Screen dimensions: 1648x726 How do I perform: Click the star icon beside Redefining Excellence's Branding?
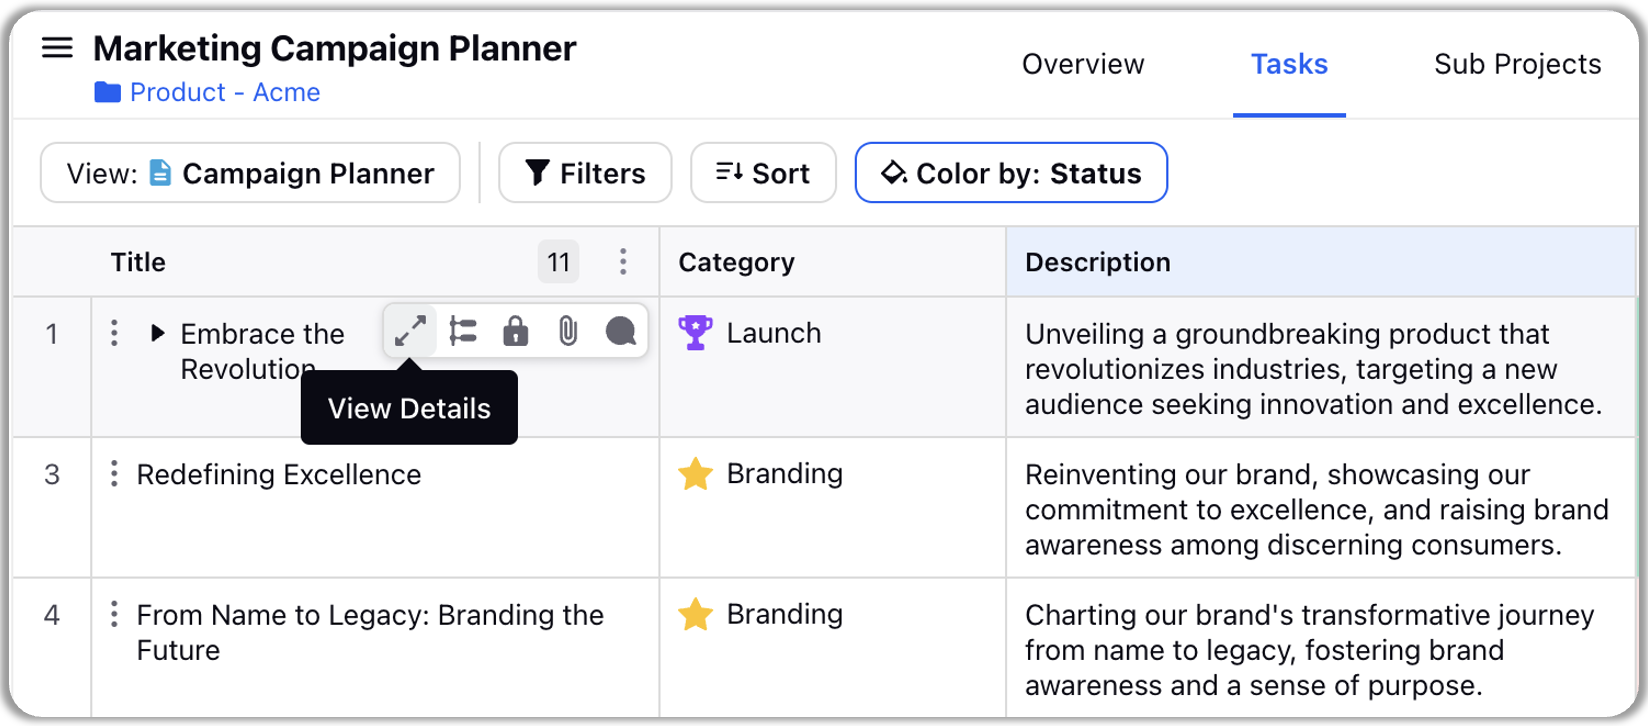click(695, 474)
